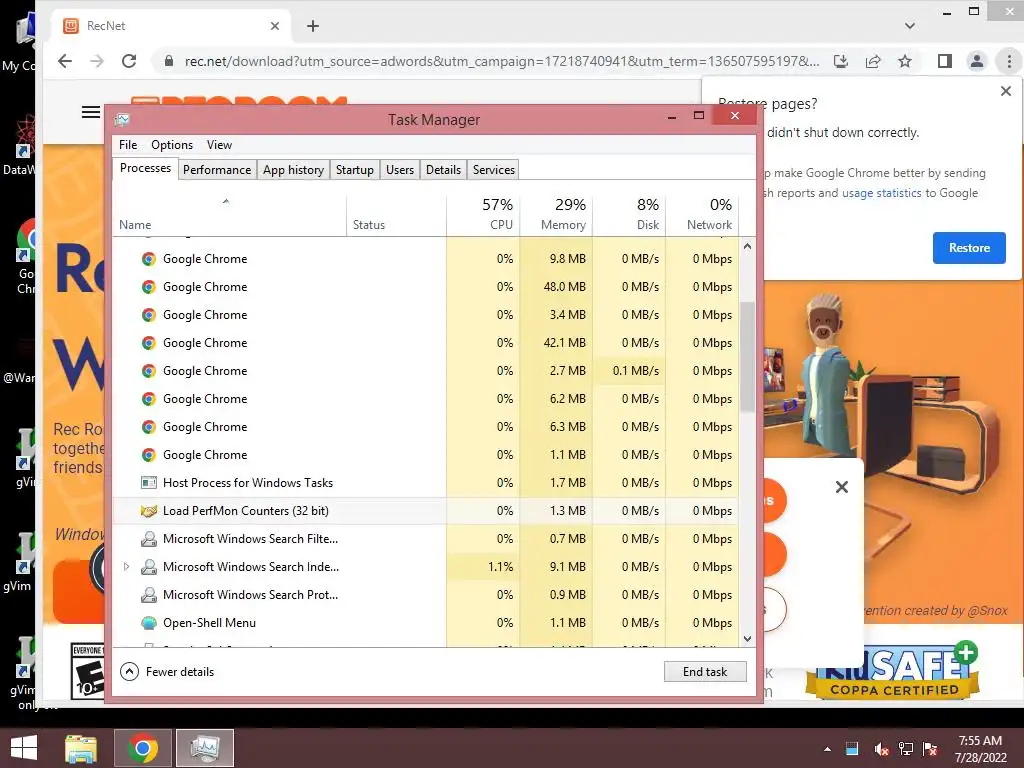Click the process list scrollbar thumb
Viewport: 1024px width, 768px height.
click(747, 357)
